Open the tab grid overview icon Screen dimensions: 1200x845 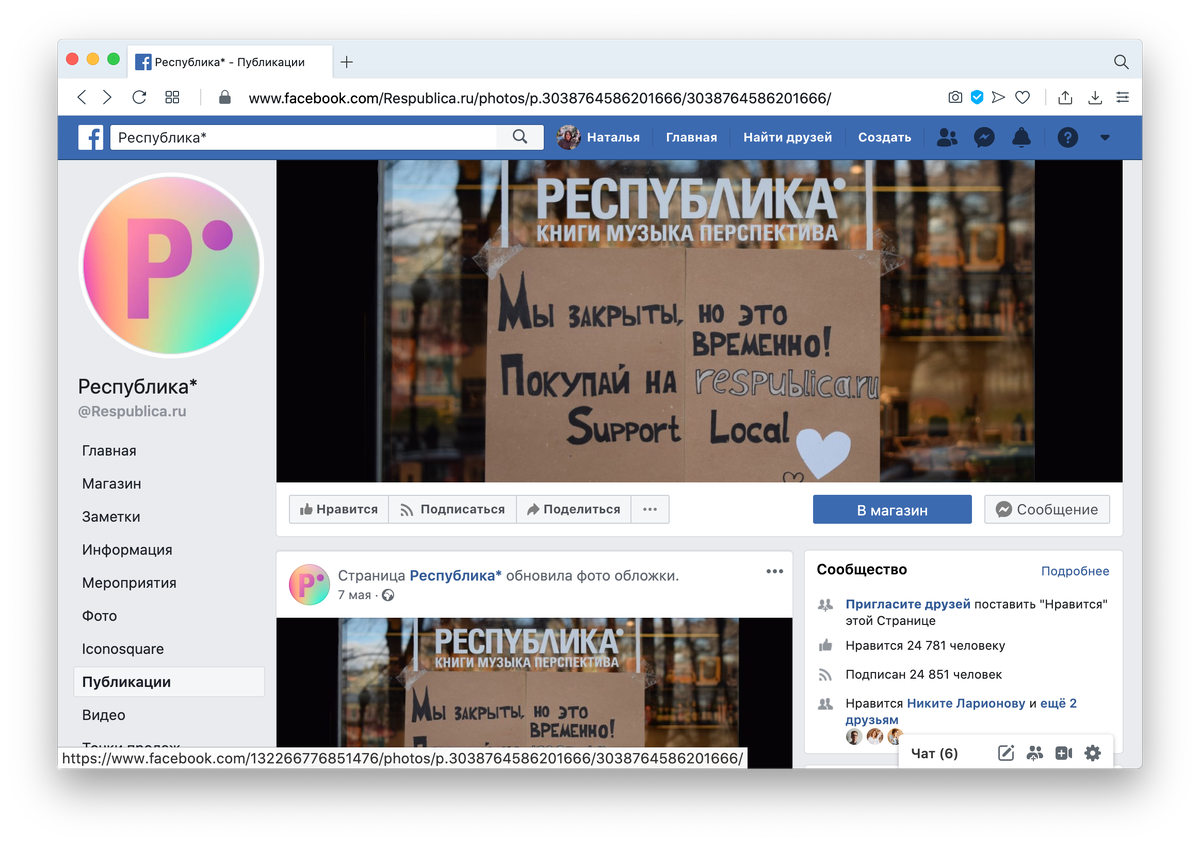172,97
